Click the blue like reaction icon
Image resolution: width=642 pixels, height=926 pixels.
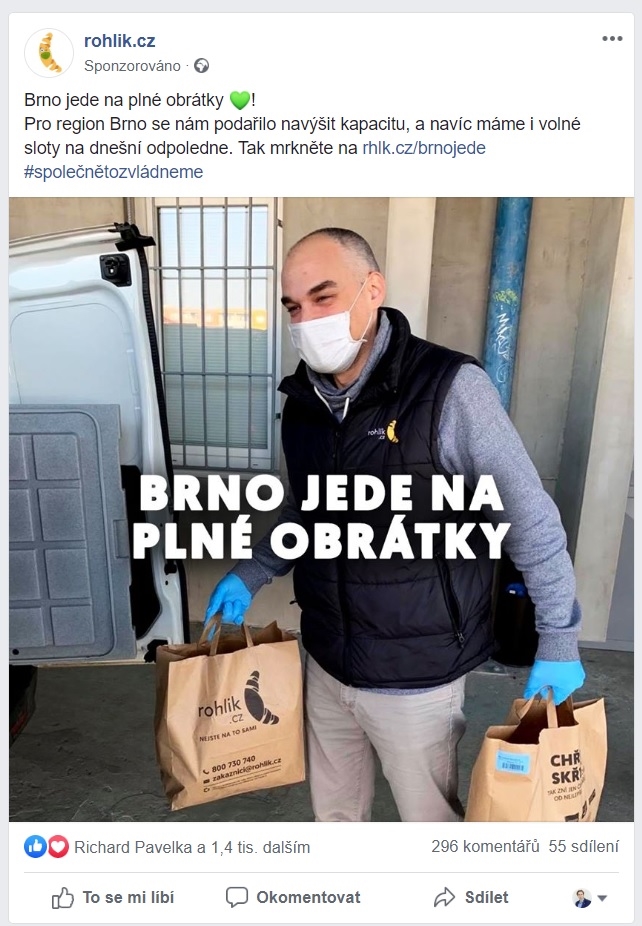35,847
